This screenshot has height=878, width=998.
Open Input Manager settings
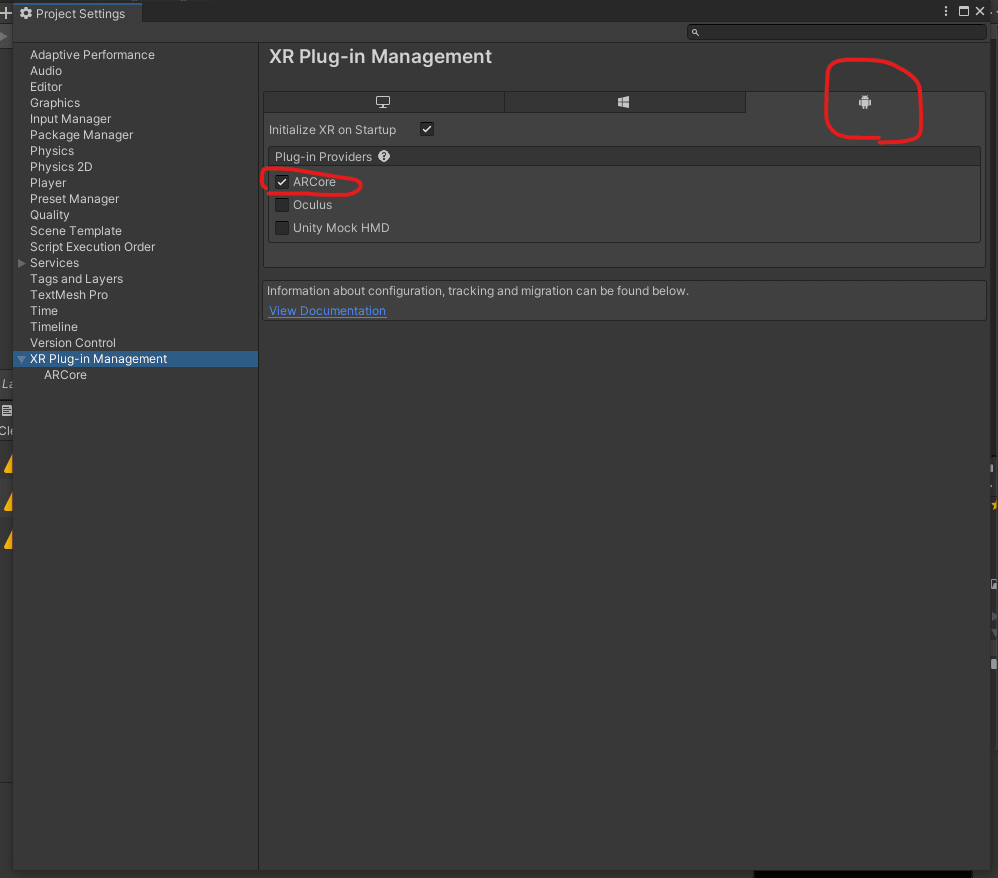(x=71, y=119)
